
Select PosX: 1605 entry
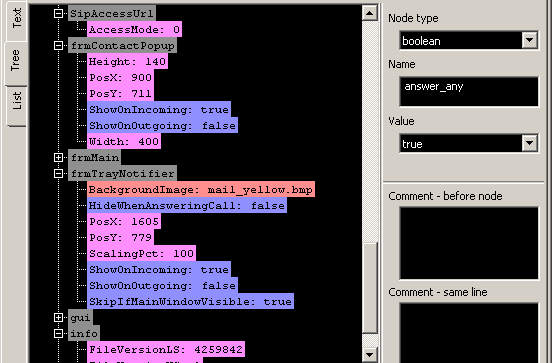pyautogui.click(x=124, y=221)
